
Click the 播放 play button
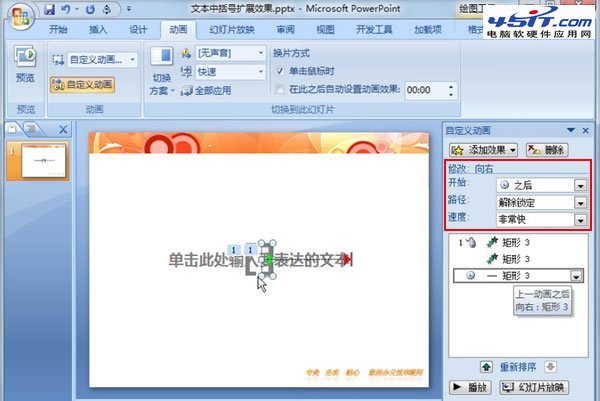click(468, 387)
